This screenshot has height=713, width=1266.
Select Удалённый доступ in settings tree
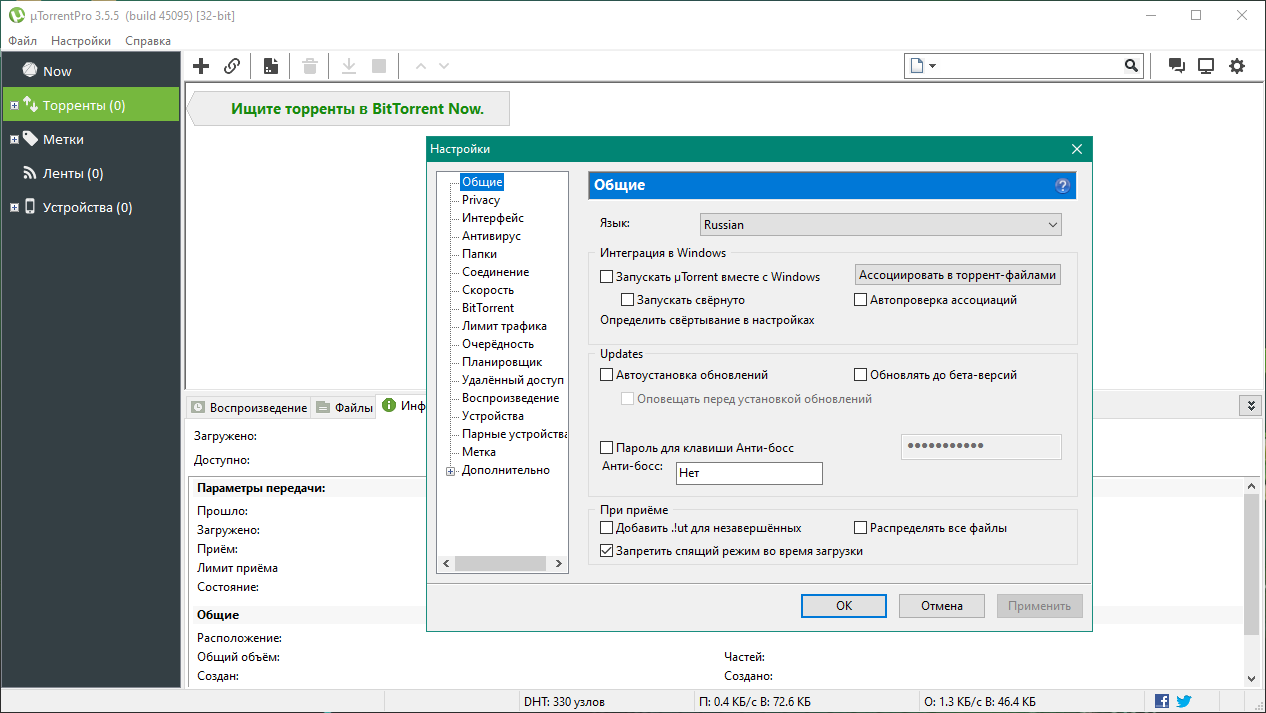(514, 380)
